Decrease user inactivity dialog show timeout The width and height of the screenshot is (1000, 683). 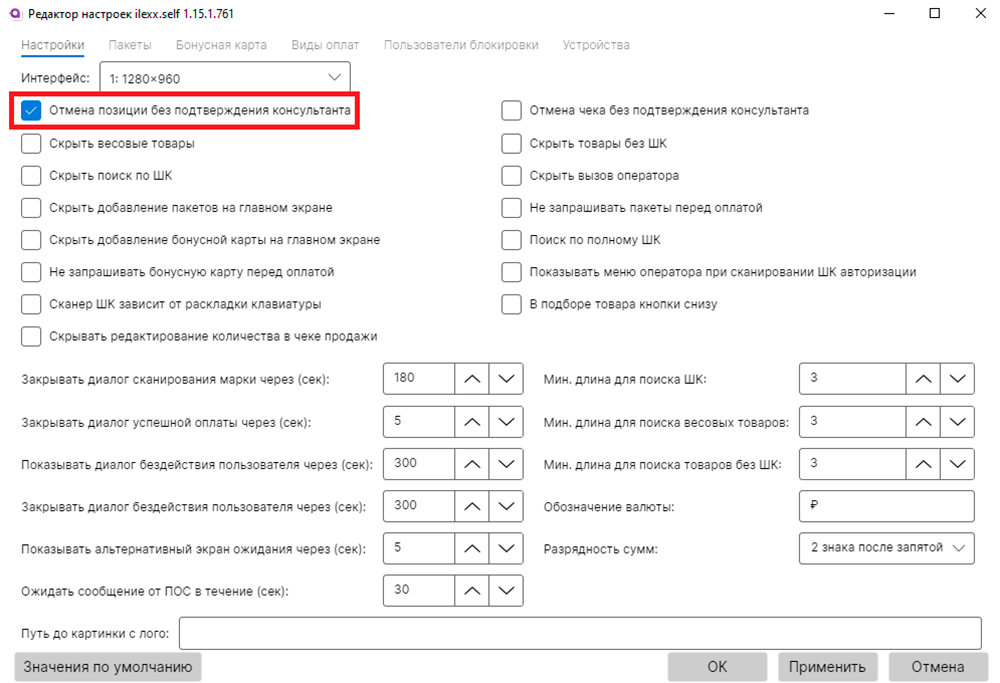point(506,464)
